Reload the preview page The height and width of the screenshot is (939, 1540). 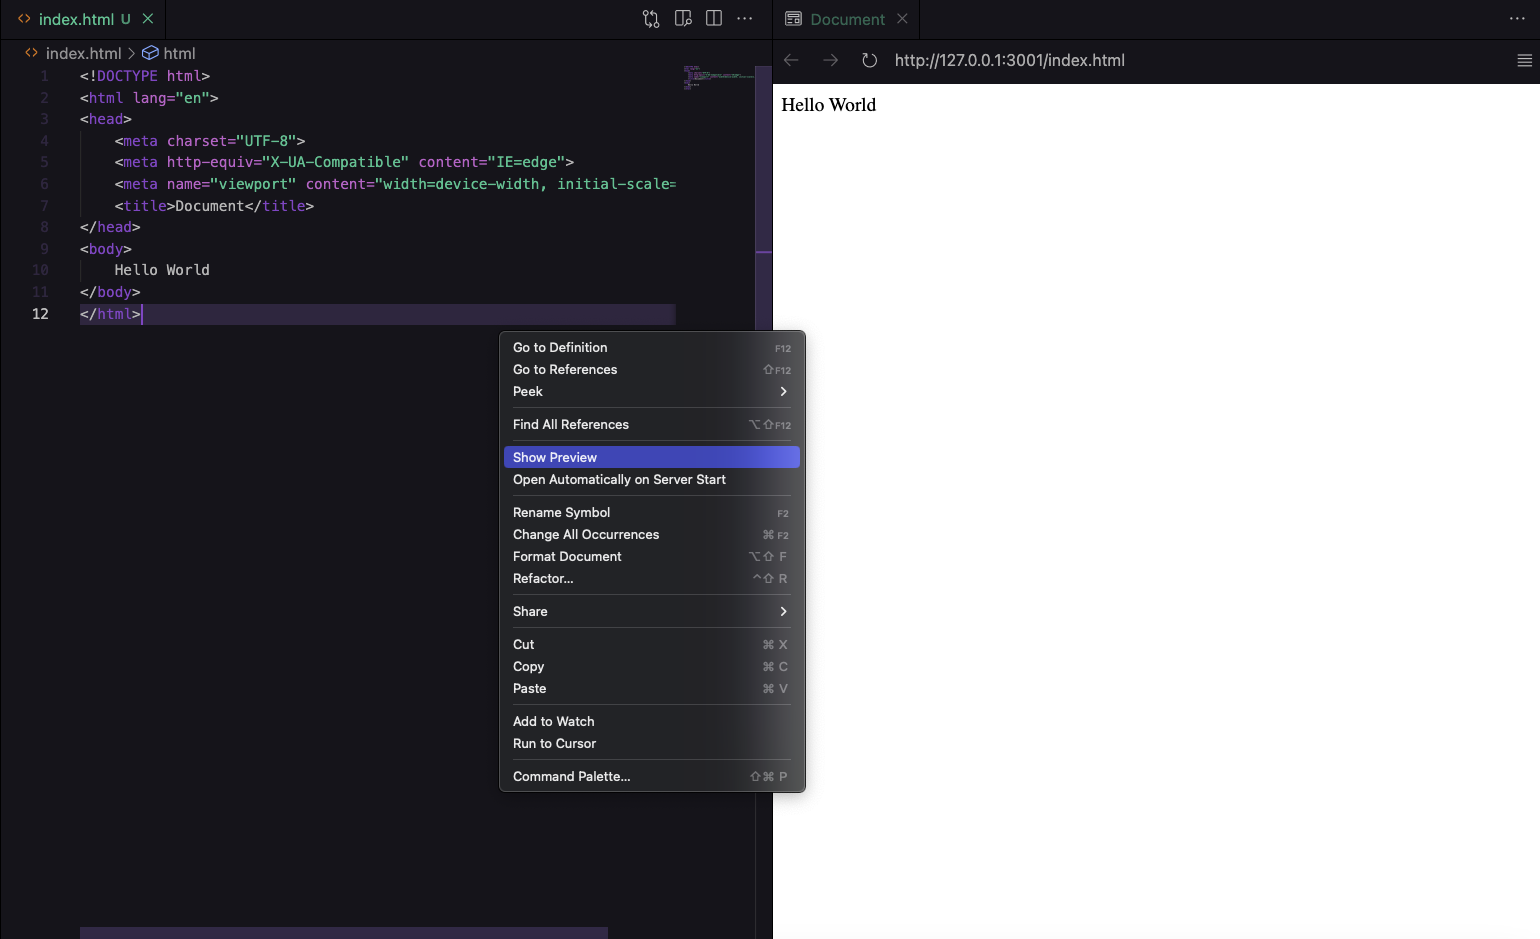(869, 60)
